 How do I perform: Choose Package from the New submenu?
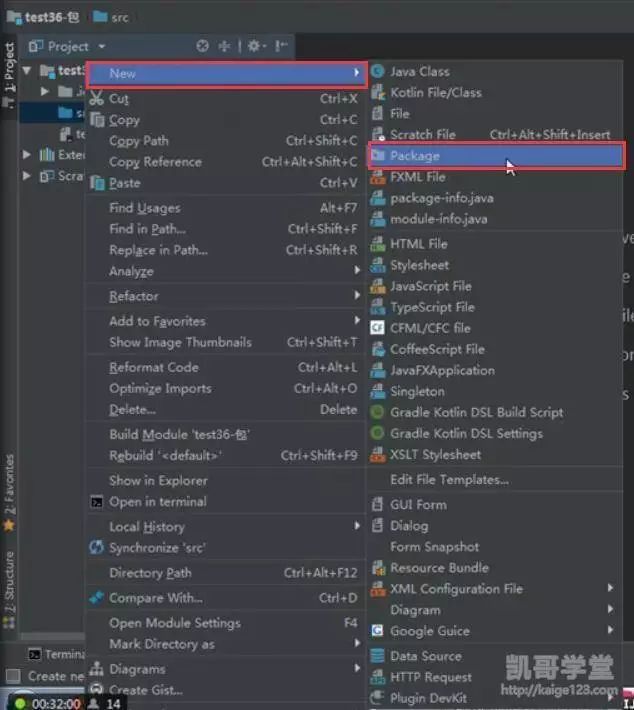tap(496, 156)
